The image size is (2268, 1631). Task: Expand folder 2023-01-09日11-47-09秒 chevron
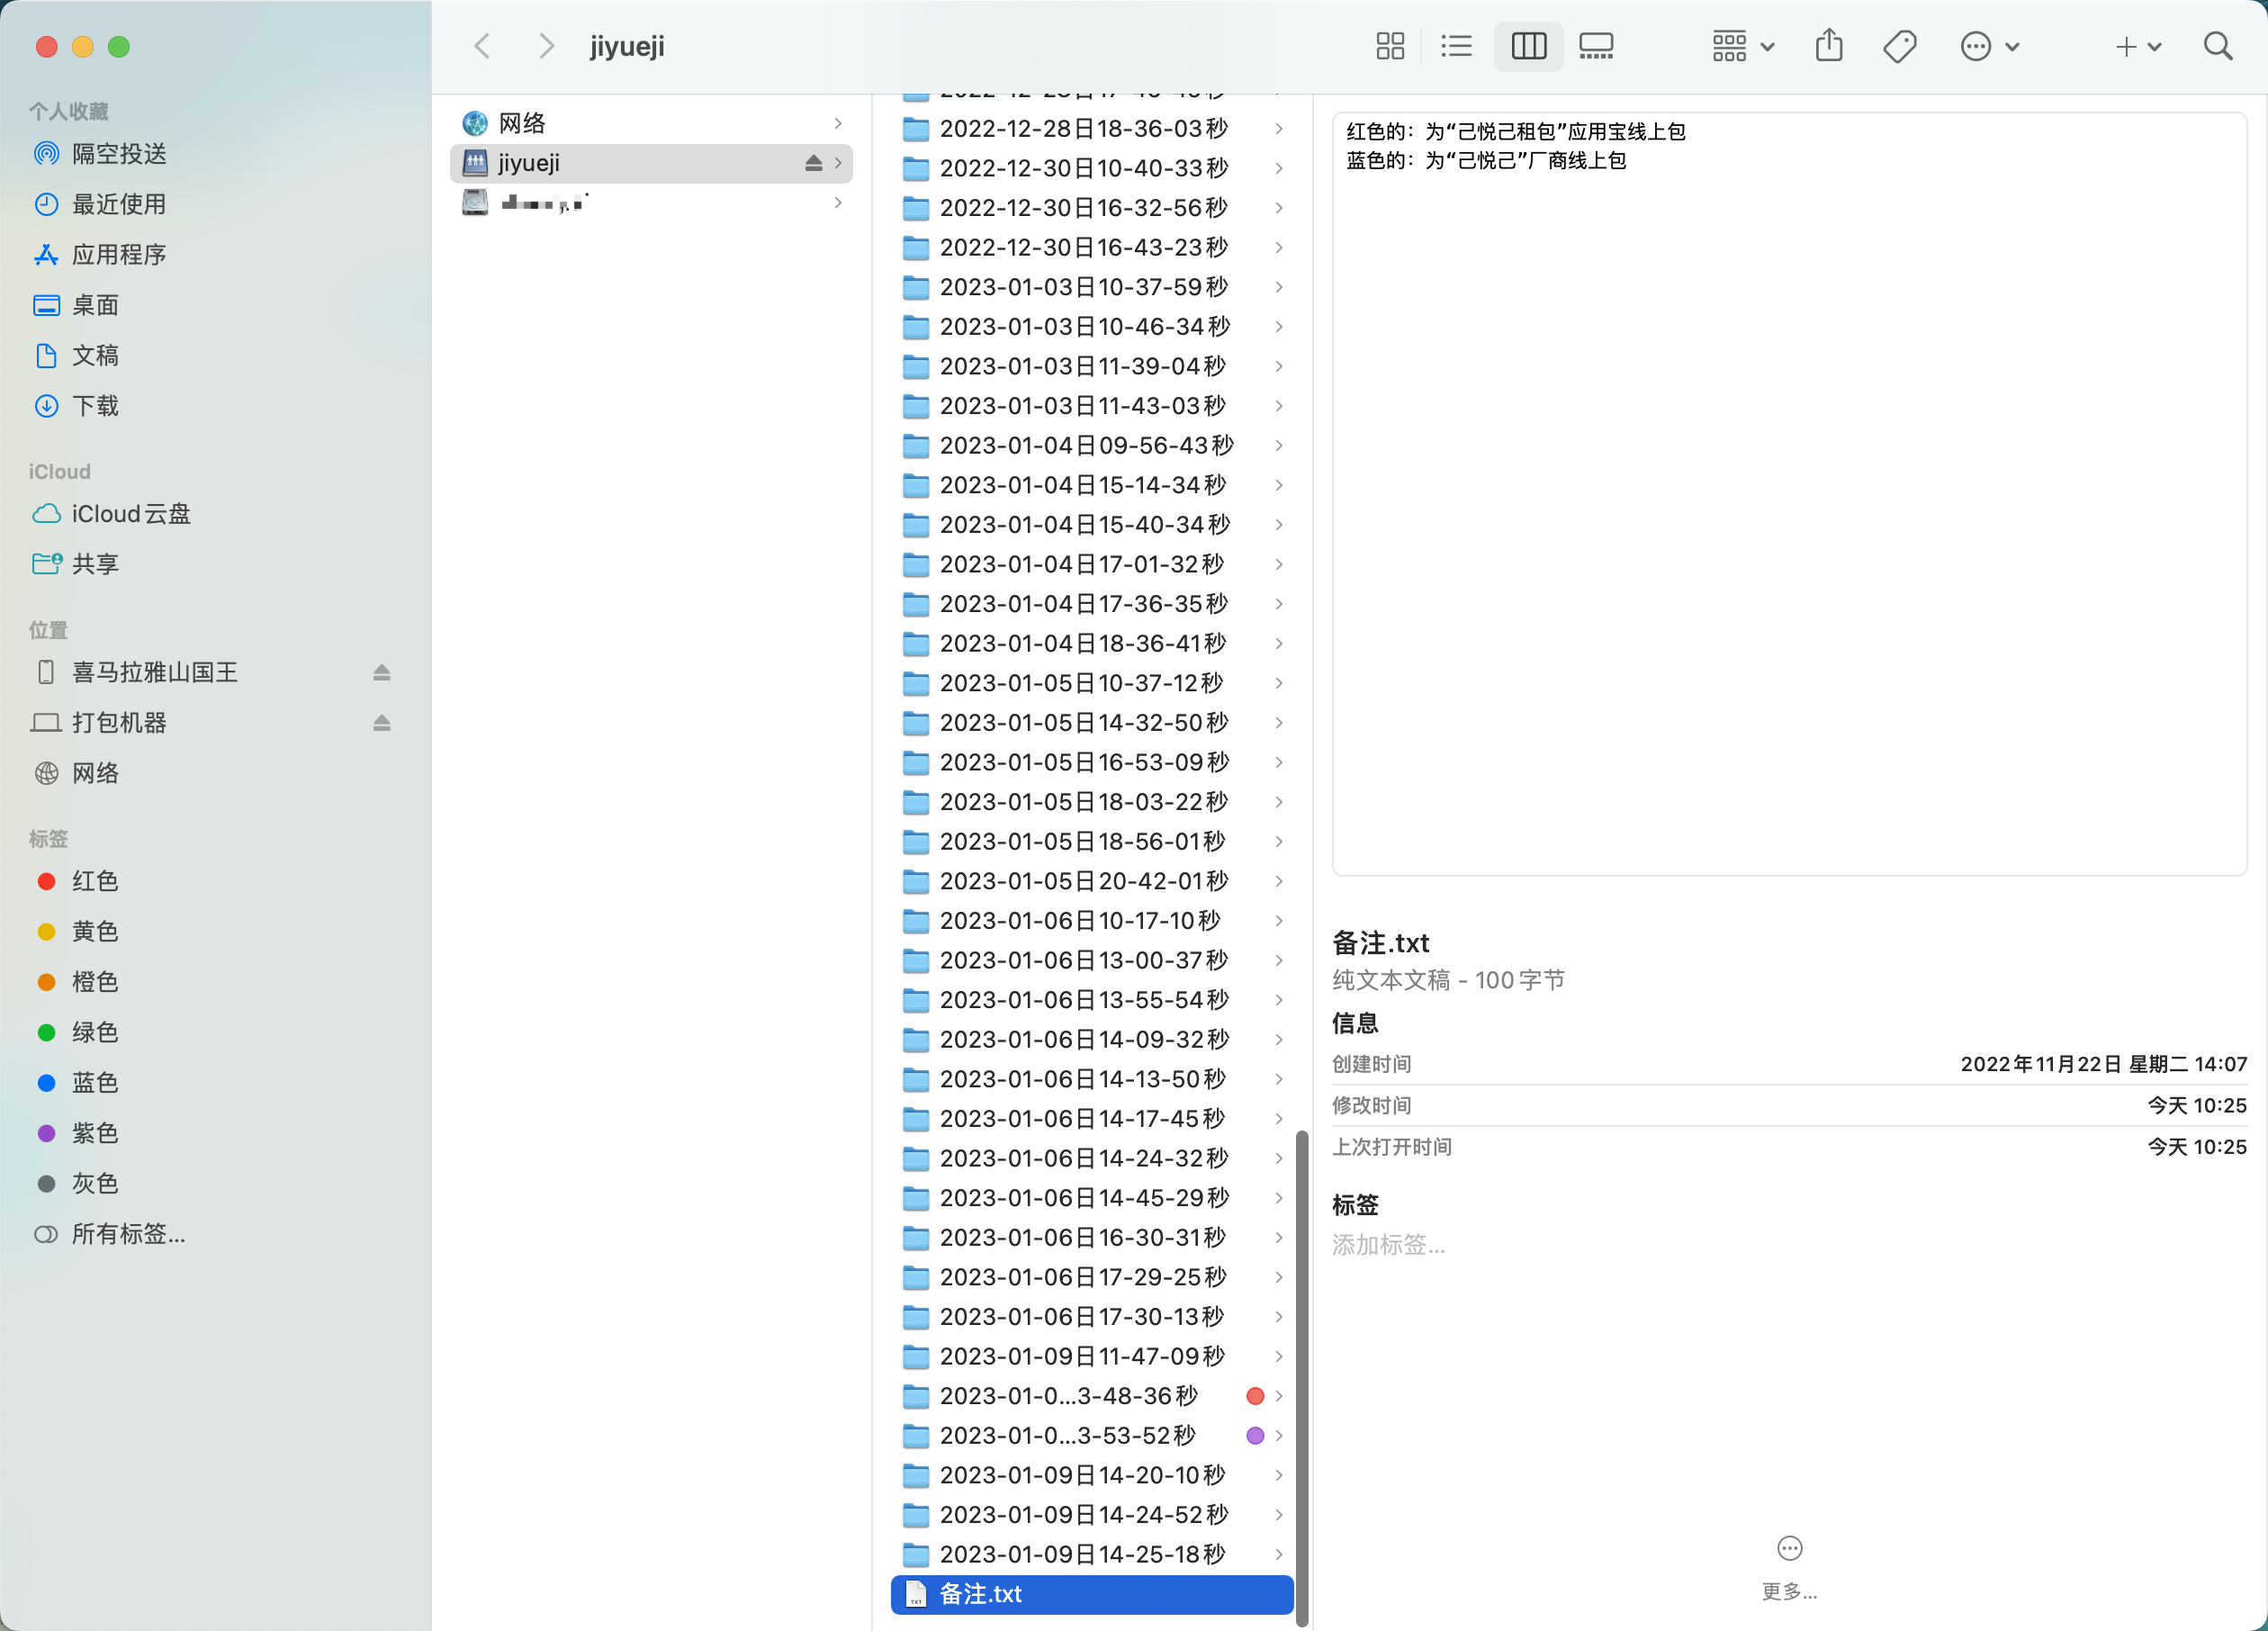pyautogui.click(x=1279, y=1356)
